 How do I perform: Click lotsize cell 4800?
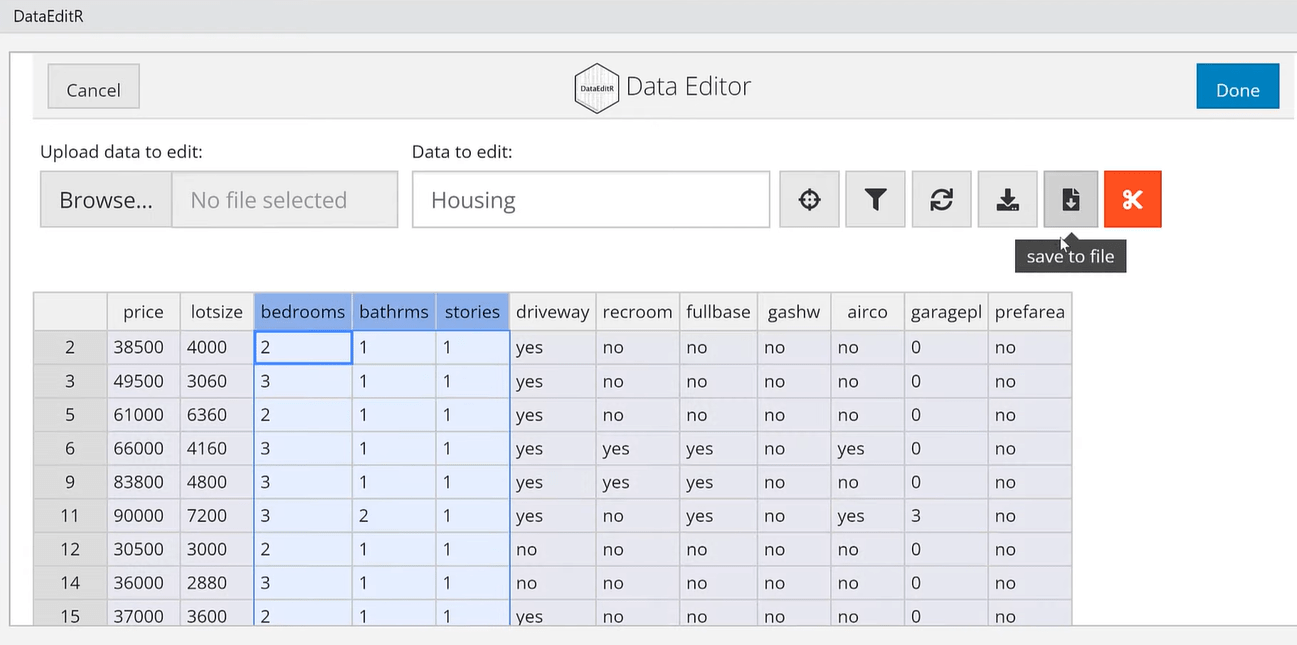[x=217, y=482]
